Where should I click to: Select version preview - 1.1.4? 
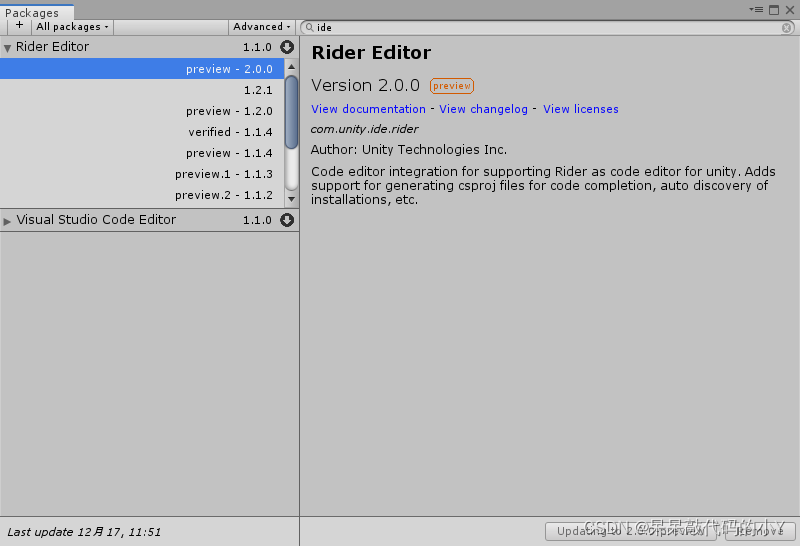[142, 153]
